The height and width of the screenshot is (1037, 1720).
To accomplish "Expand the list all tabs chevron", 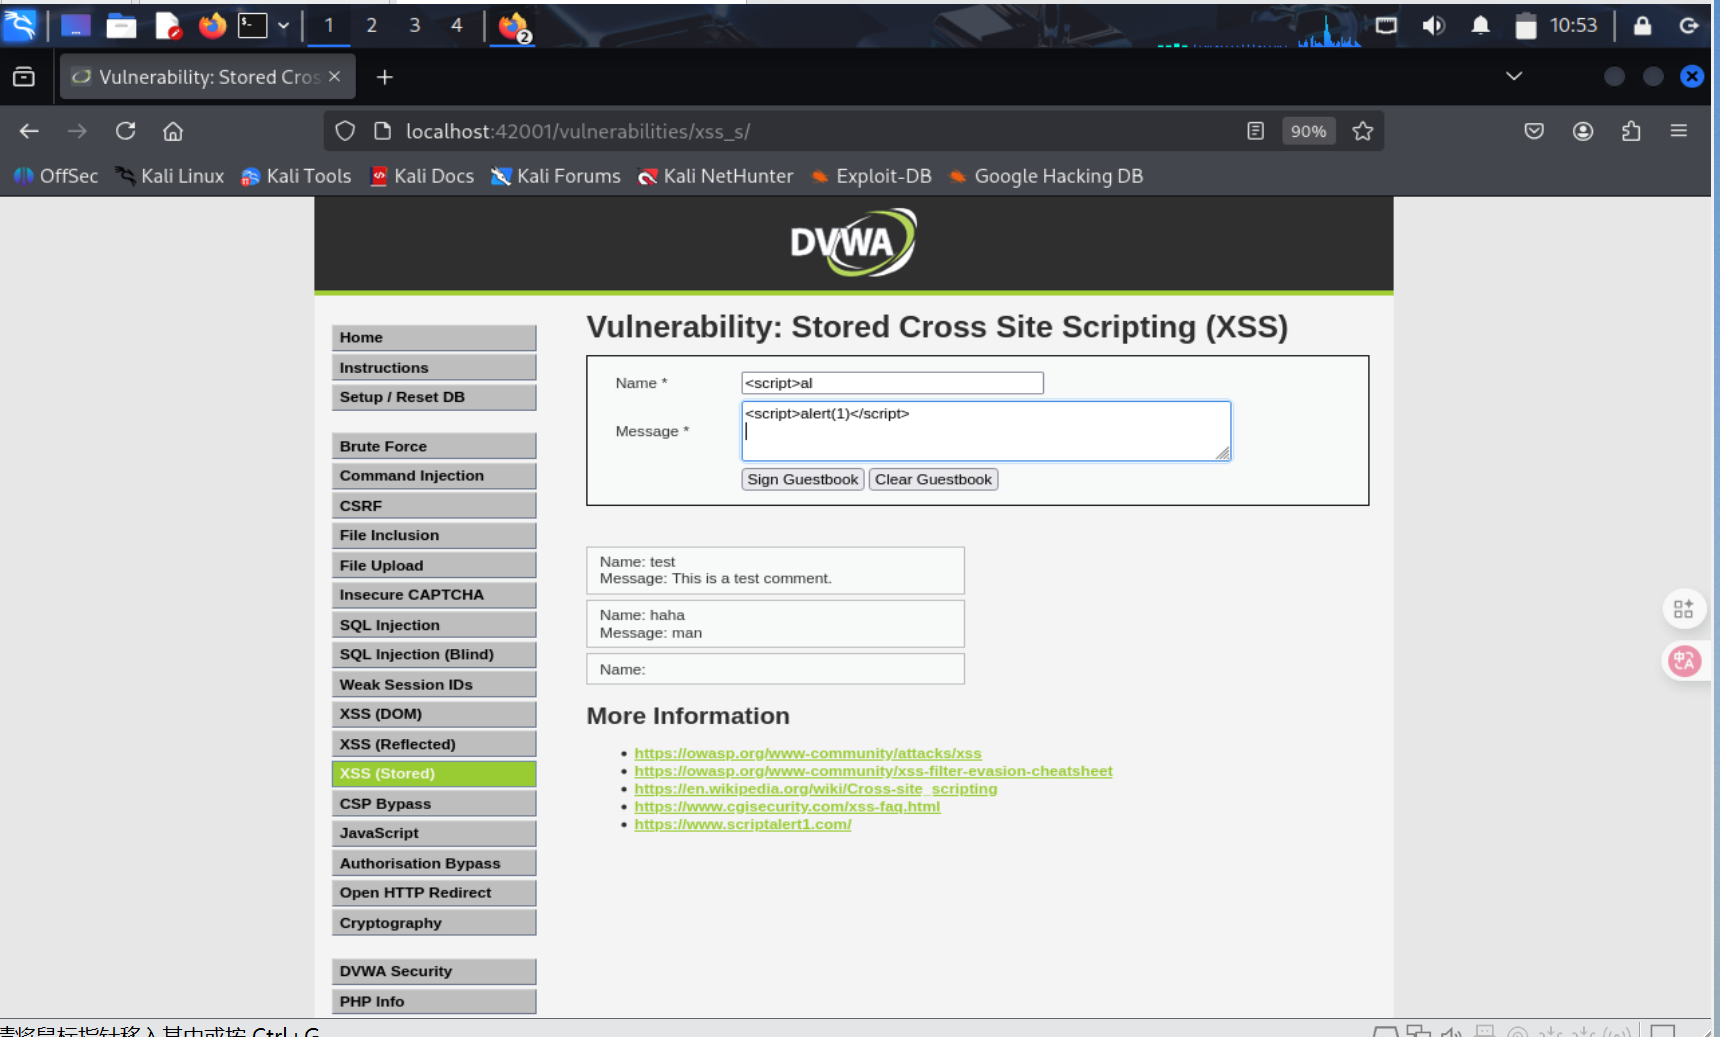I will tap(1514, 76).
